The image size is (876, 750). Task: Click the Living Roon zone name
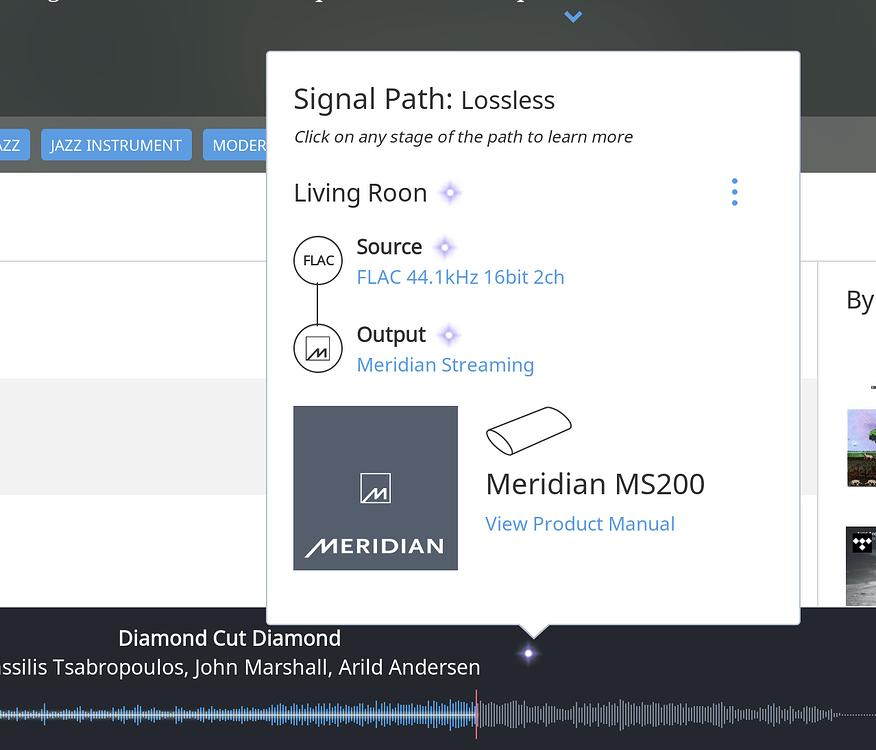(360, 192)
